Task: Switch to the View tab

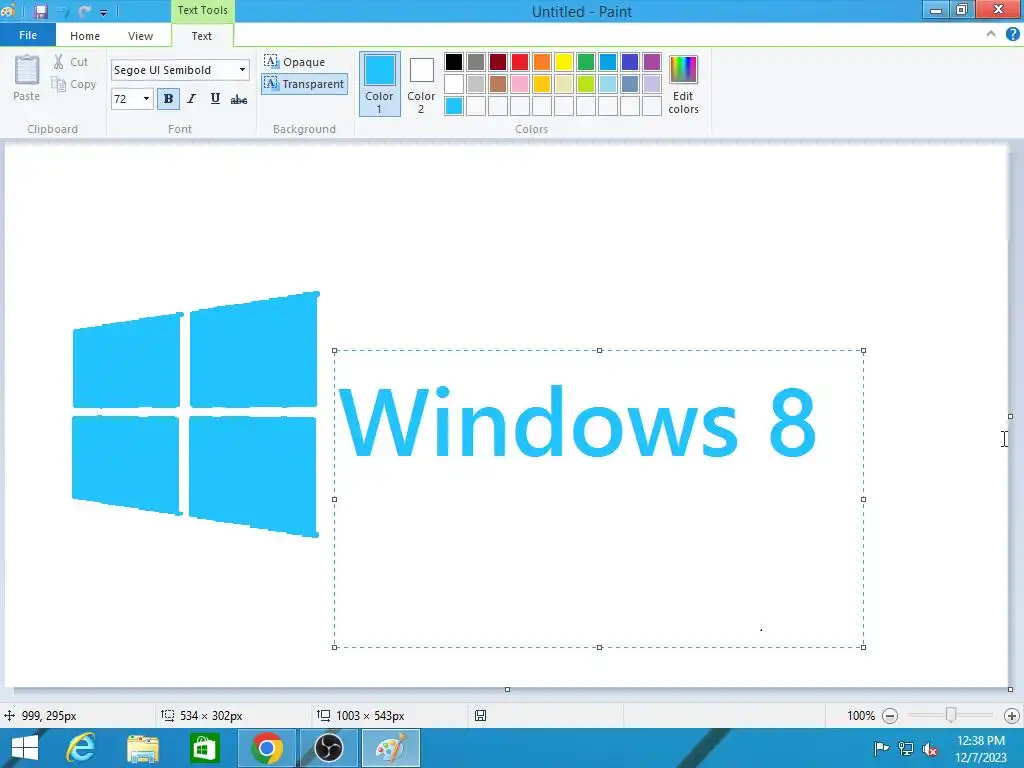Action: click(140, 36)
